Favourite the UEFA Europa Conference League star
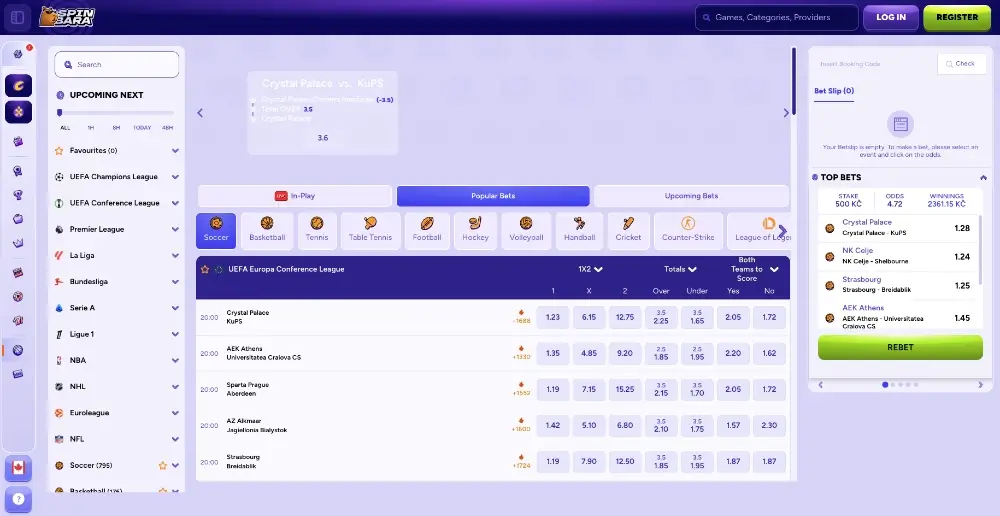 click(x=205, y=270)
